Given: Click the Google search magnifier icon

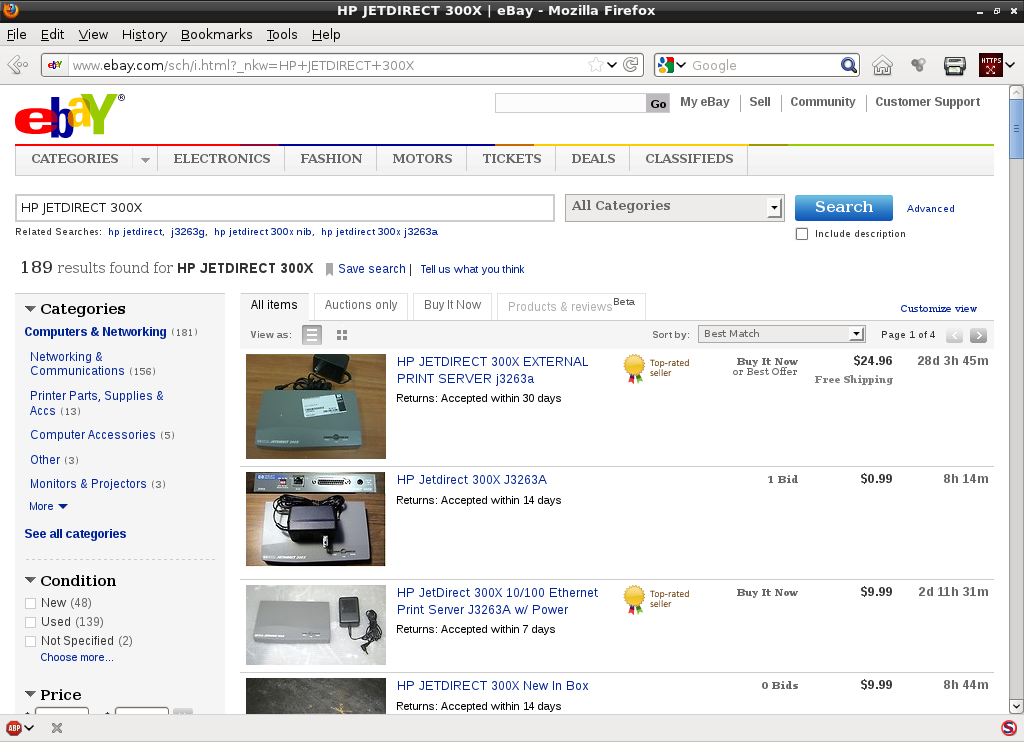Looking at the screenshot, I should 848,65.
